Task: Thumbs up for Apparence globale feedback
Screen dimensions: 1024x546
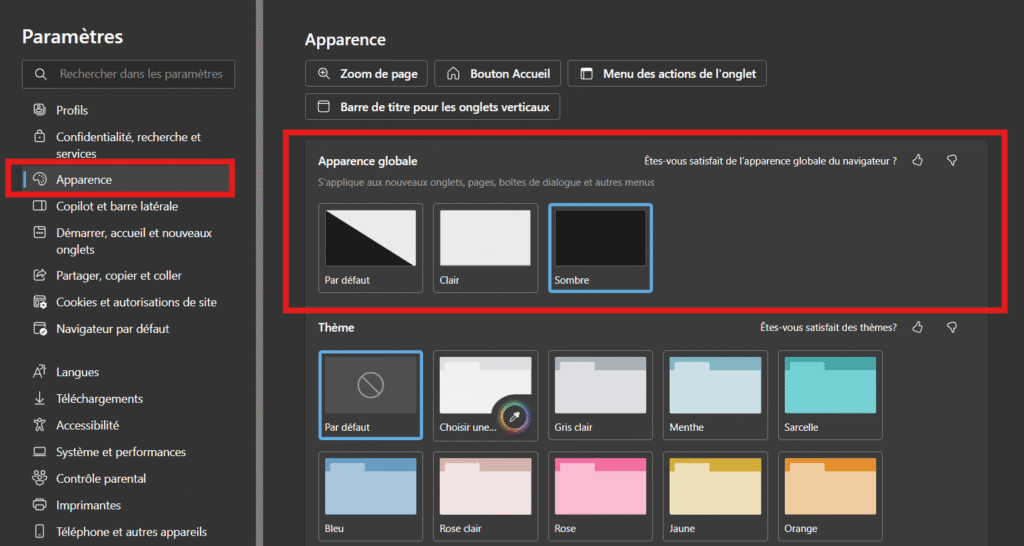Action: (x=918, y=160)
